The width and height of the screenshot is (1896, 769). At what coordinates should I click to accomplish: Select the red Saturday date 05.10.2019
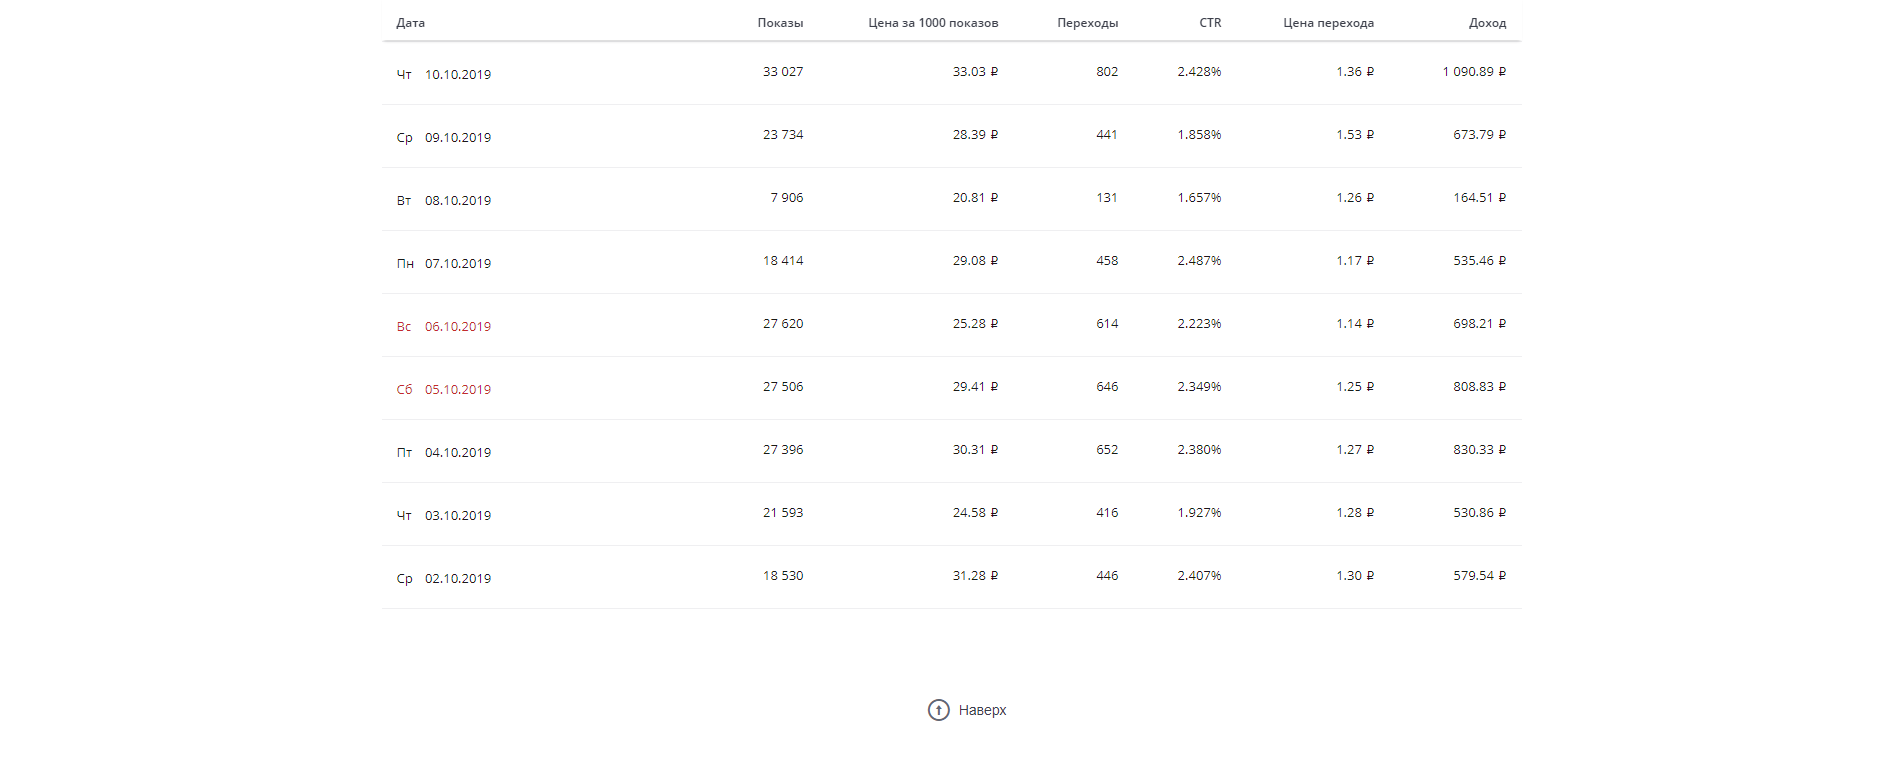point(458,389)
